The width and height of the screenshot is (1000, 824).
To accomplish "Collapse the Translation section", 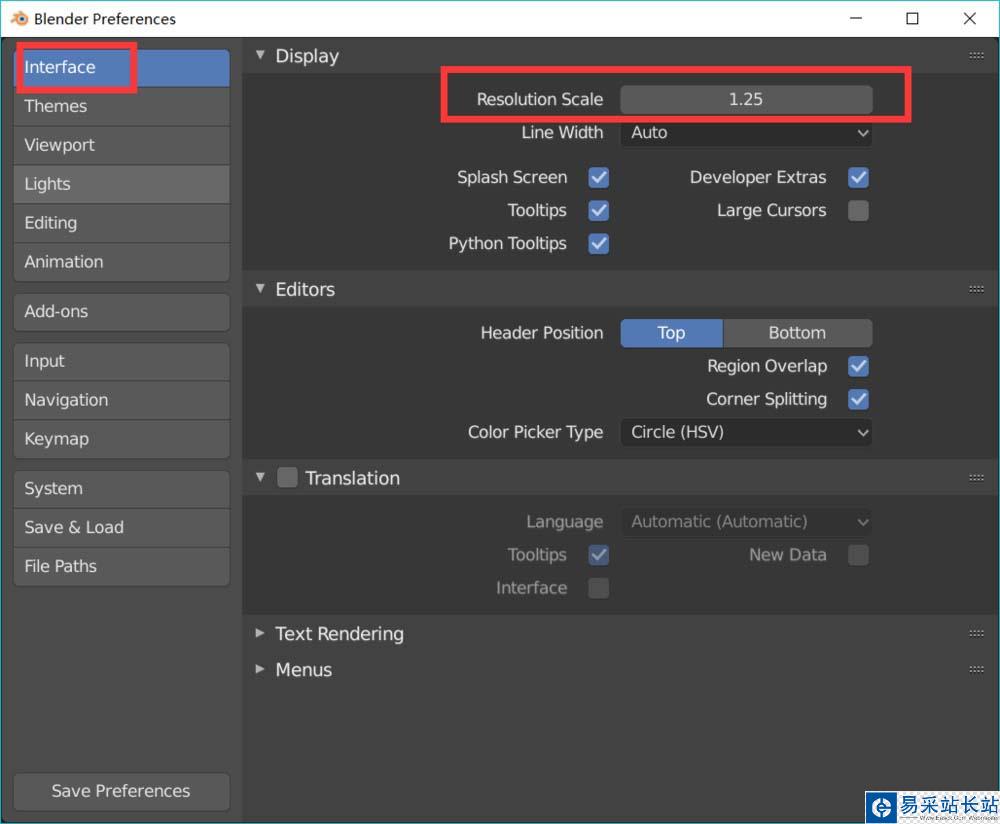I will 260,477.
